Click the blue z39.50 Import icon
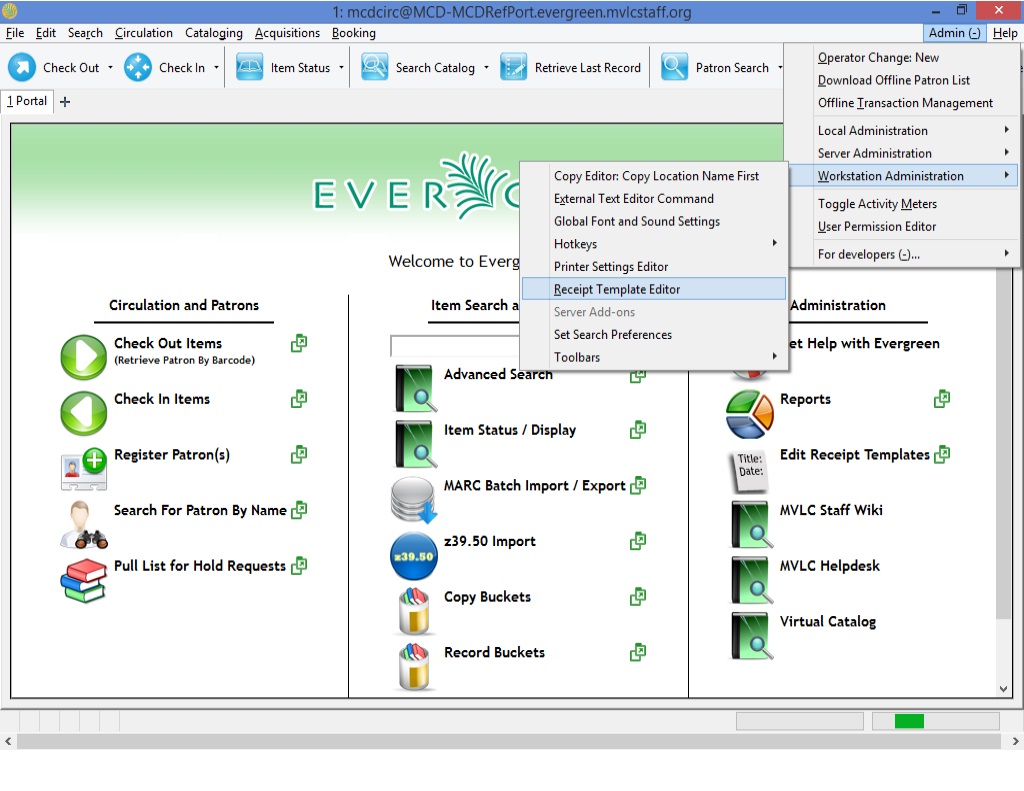The height and width of the screenshot is (791, 1024). coord(413,556)
